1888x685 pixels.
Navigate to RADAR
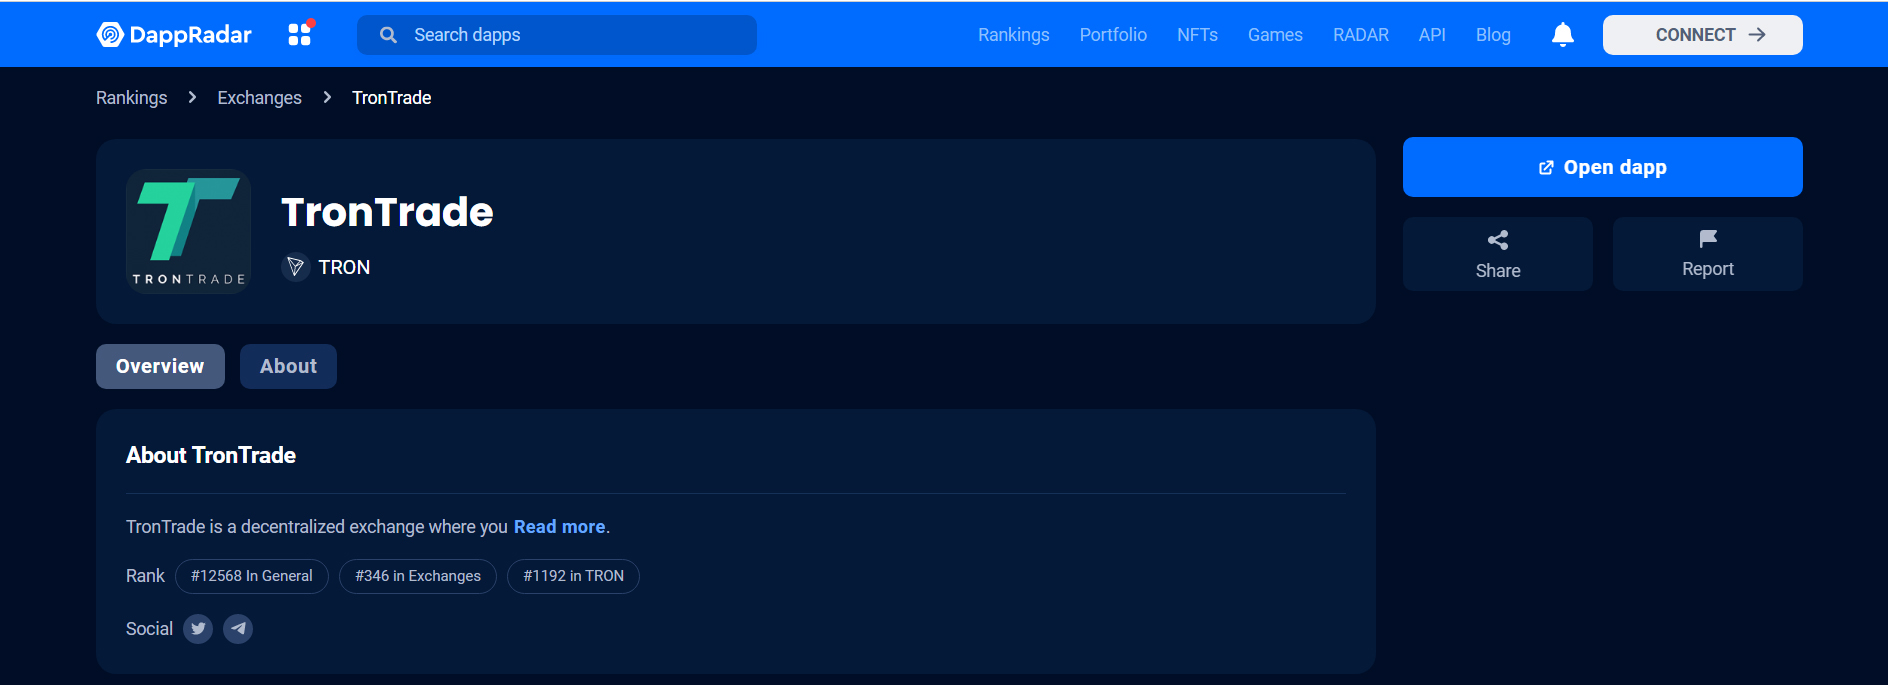click(1361, 35)
